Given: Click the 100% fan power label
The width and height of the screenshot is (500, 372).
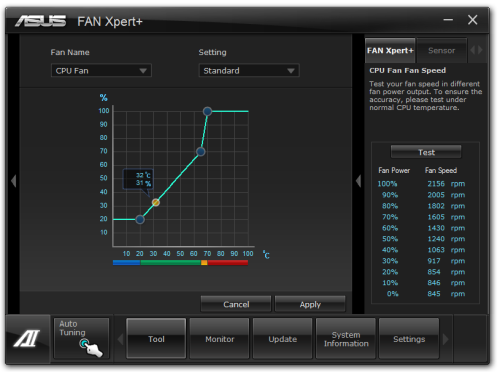Looking at the screenshot, I should tap(387, 184).
